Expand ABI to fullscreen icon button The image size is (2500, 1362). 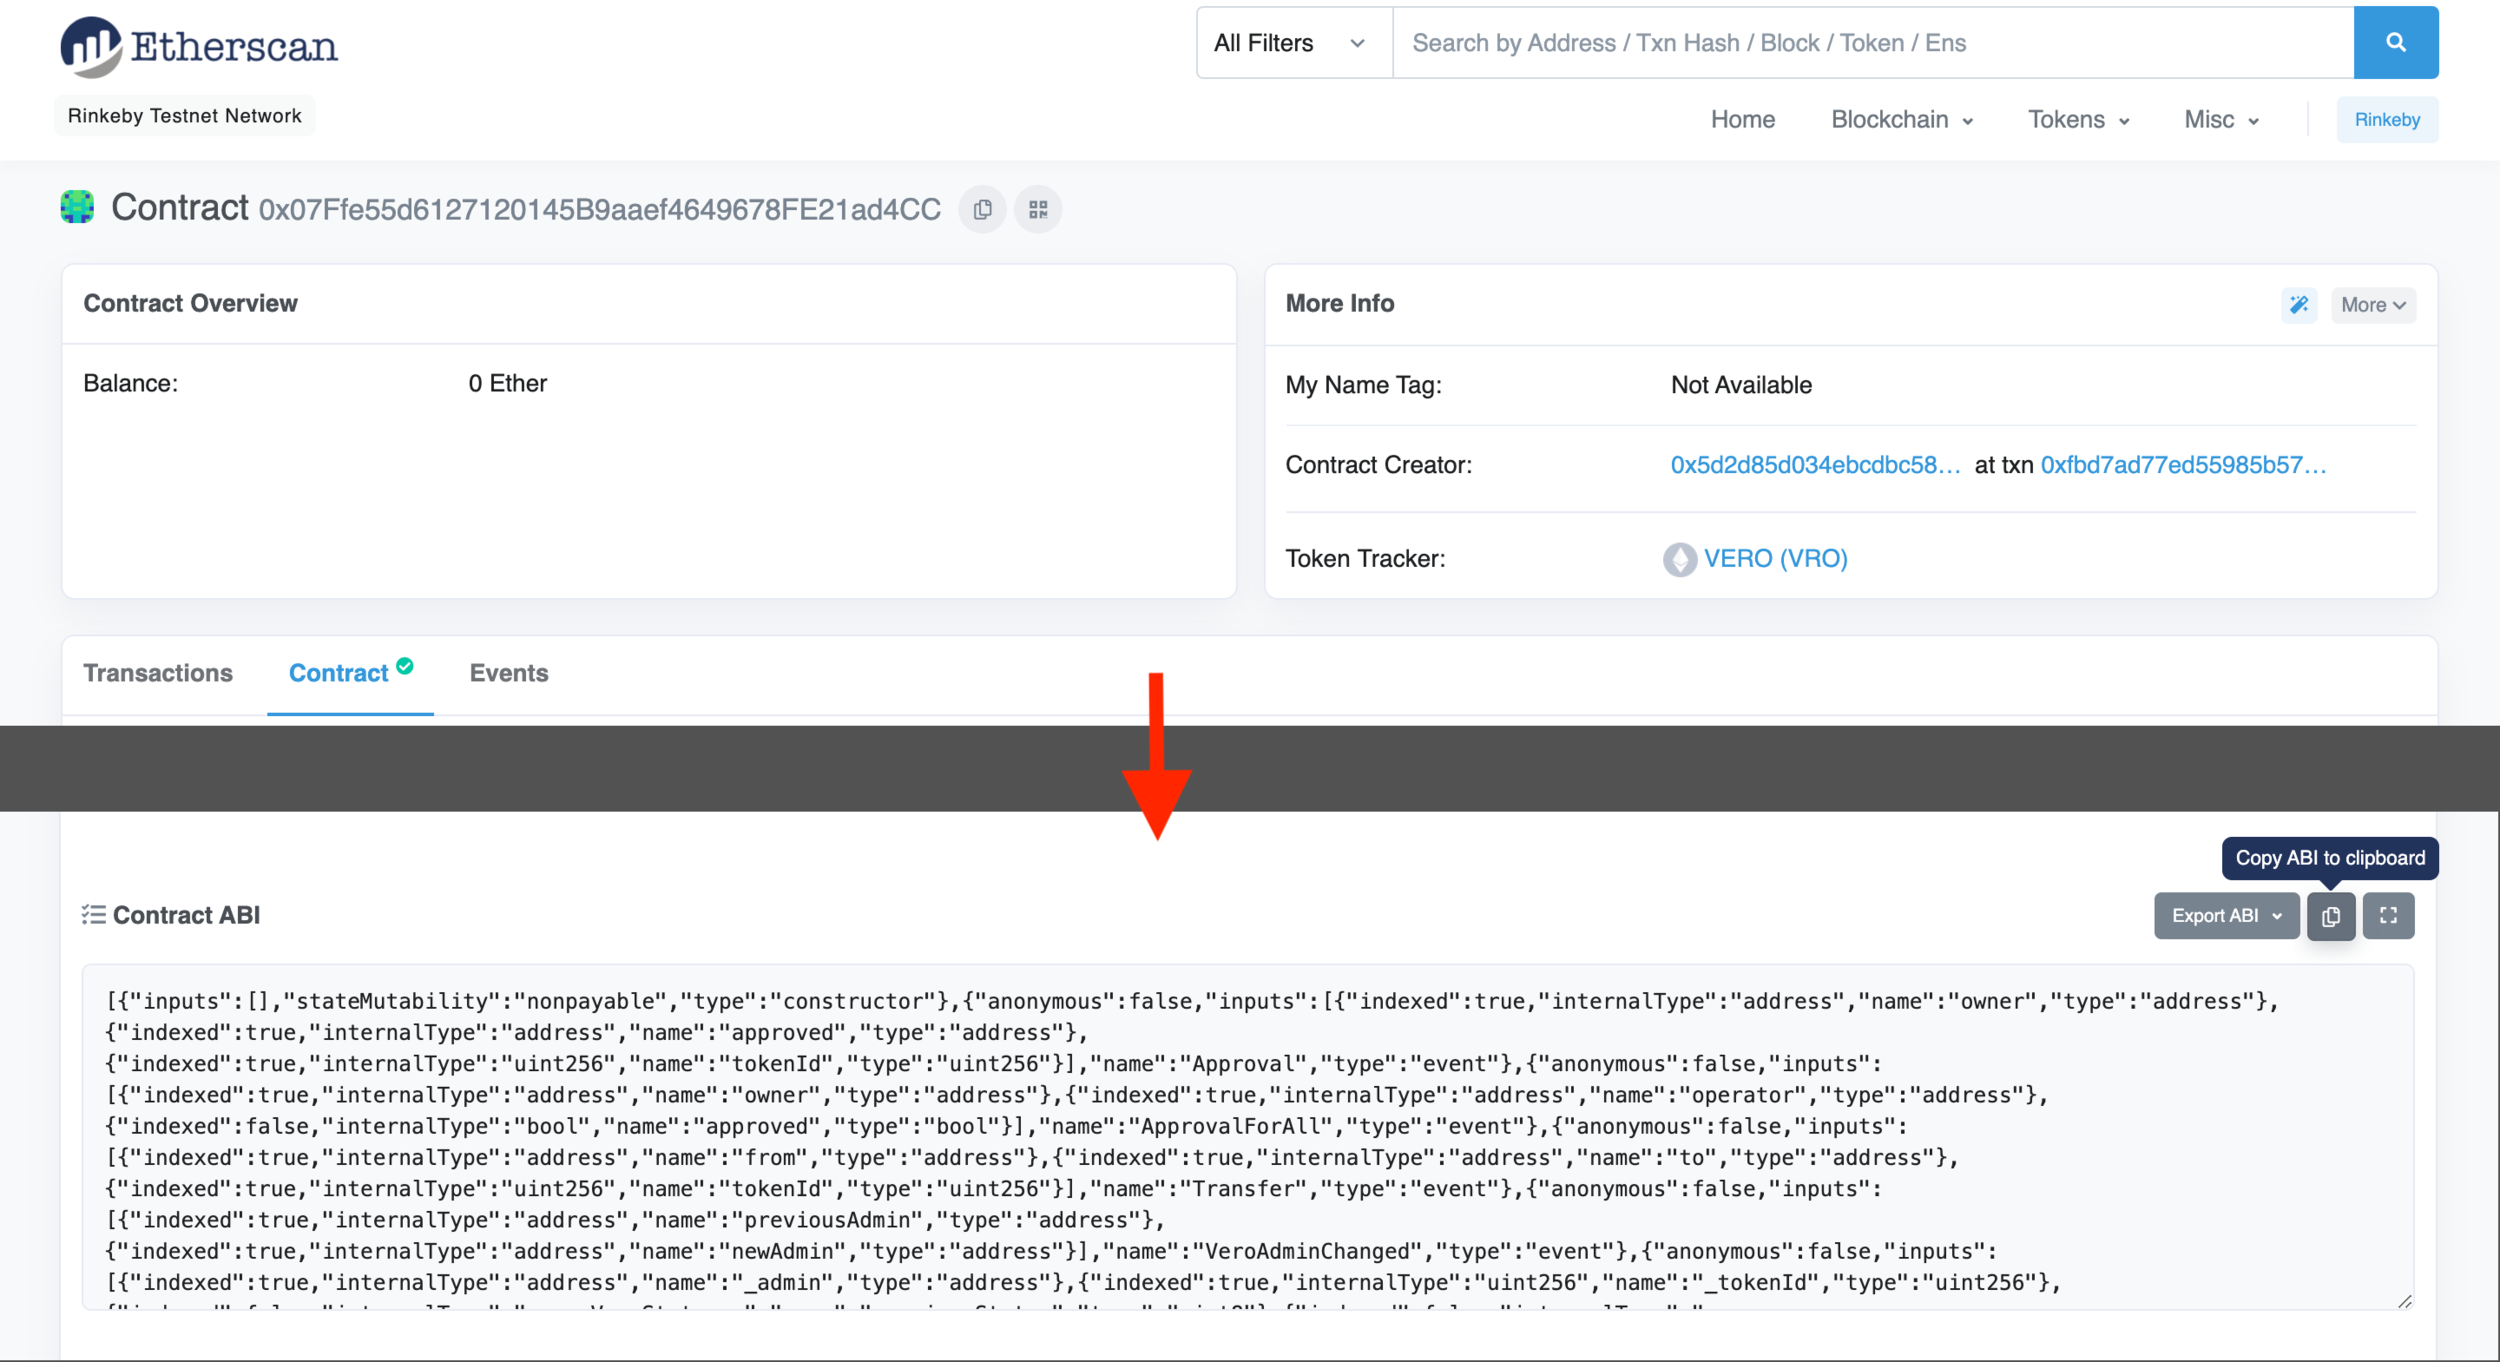coord(2388,916)
